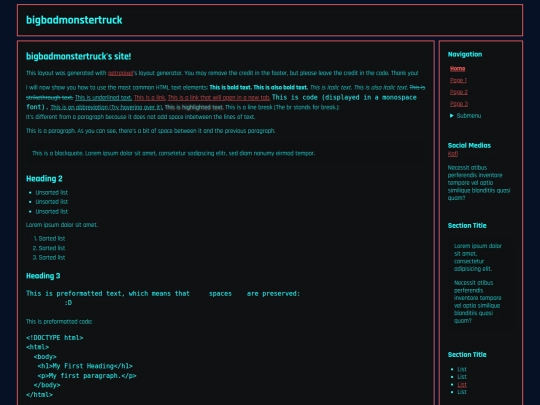Click "This is also italic text." phrase
The height and width of the screenshot is (405, 540).
pos(381,87)
